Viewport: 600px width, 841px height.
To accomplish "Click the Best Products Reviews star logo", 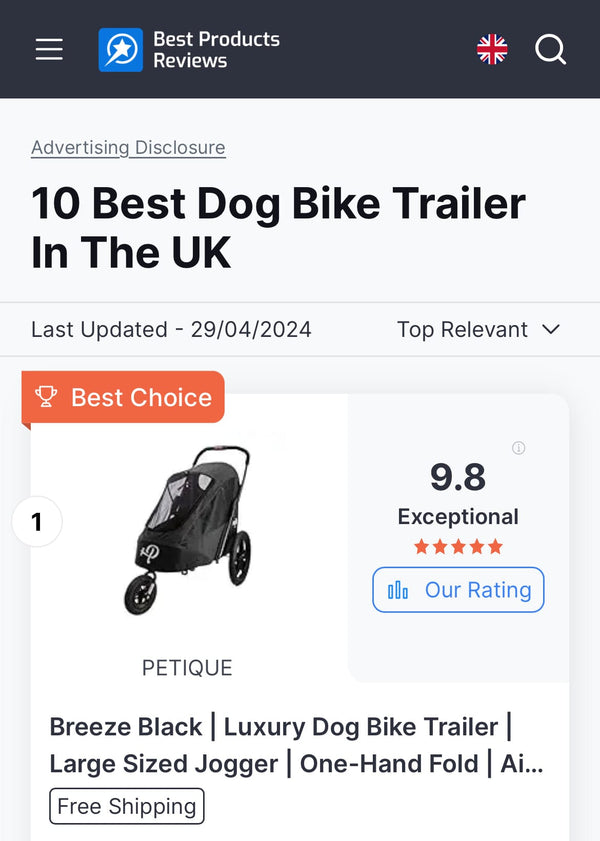I will pyautogui.click(x=120, y=49).
